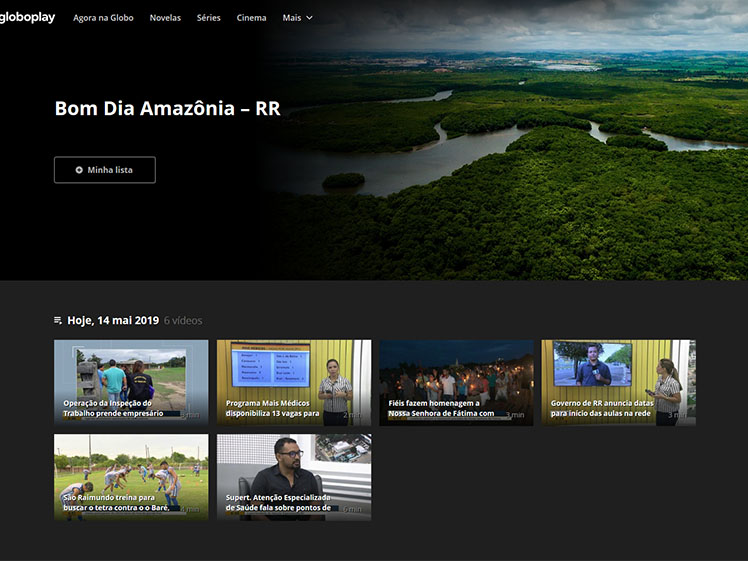Click the Bom Dia Amazônia – RR title
Image resolution: width=748 pixels, height=561 pixels.
coord(167,108)
